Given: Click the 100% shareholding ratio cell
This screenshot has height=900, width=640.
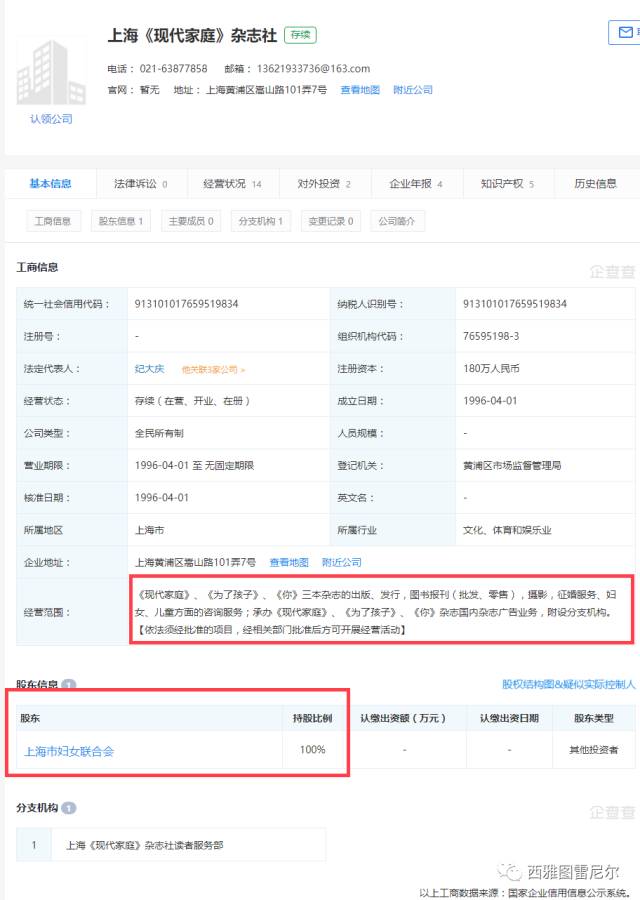Looking at the screenshot, I should coord(312,749).
